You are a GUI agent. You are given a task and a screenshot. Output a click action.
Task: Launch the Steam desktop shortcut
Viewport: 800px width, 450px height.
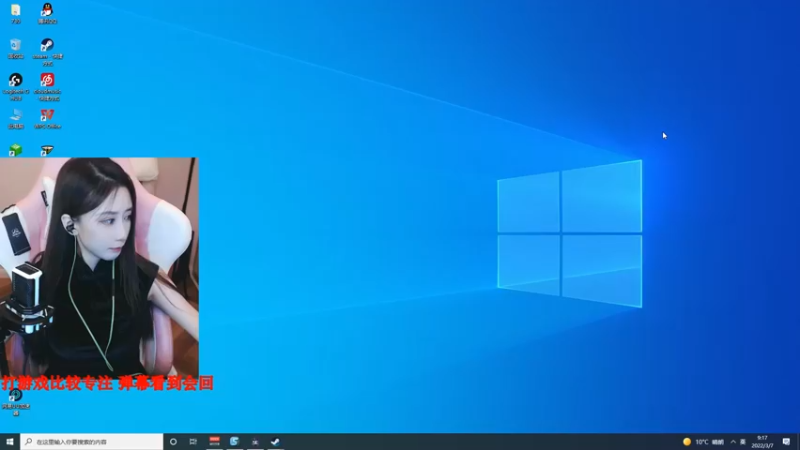[x=47, y=52]
